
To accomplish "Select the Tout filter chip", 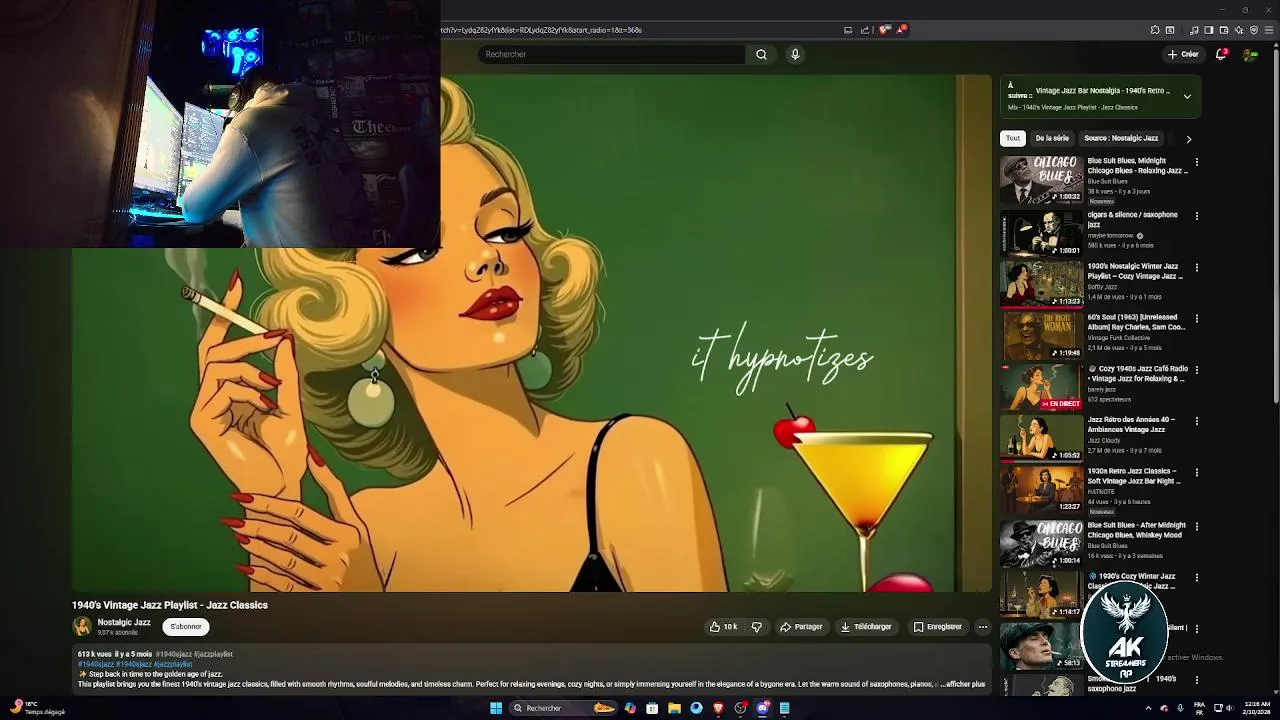I will (x=1013, y=138).
